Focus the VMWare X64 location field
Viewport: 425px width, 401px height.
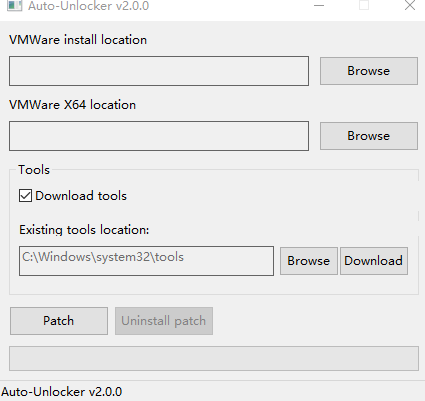pyautogui.click(x=159, y=136)
